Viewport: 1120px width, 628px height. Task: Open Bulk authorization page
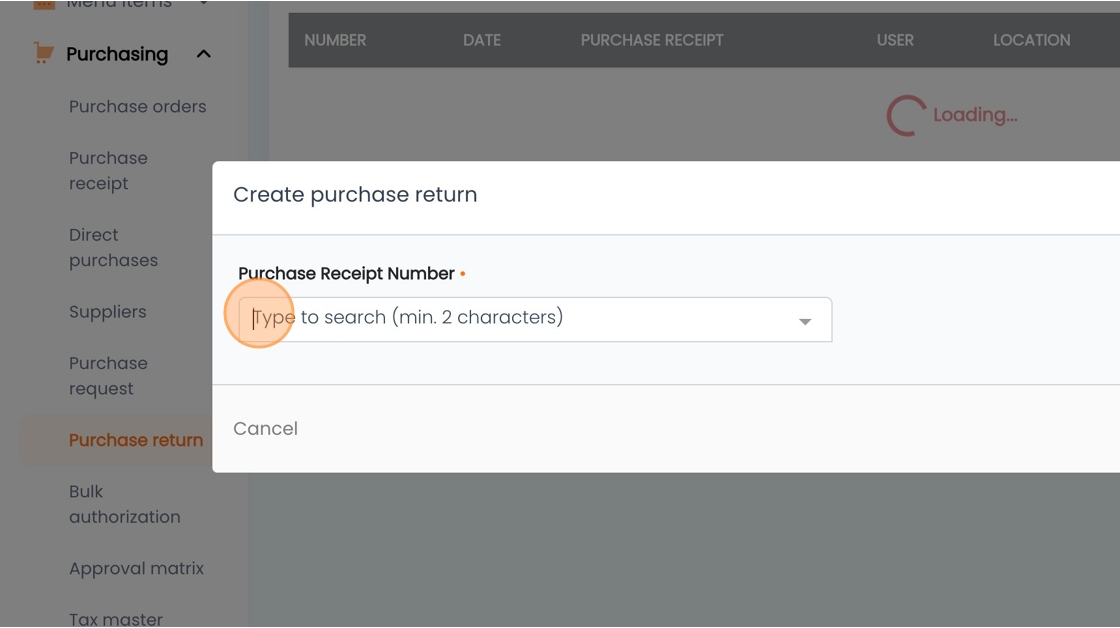(124, 504)
